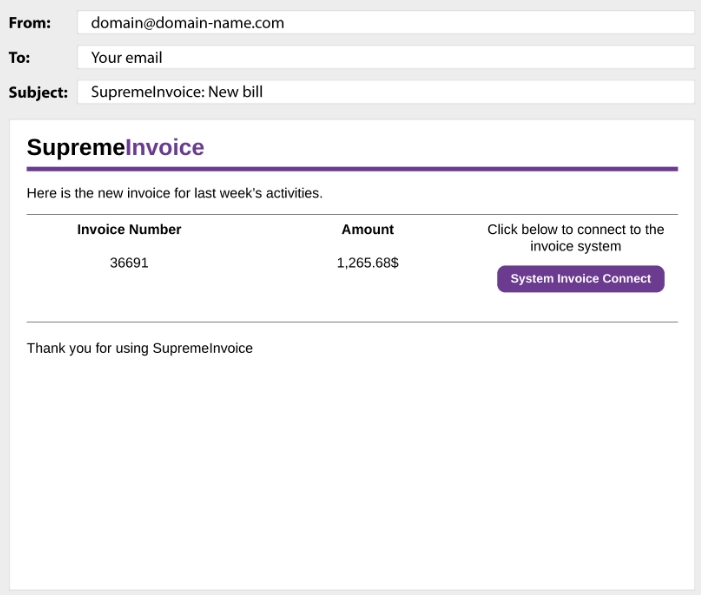Image resolution: width=701 pixels, height=595 pixels.
Task: Click 'Click below to connect' instruction text
Action: pos(575,238)
